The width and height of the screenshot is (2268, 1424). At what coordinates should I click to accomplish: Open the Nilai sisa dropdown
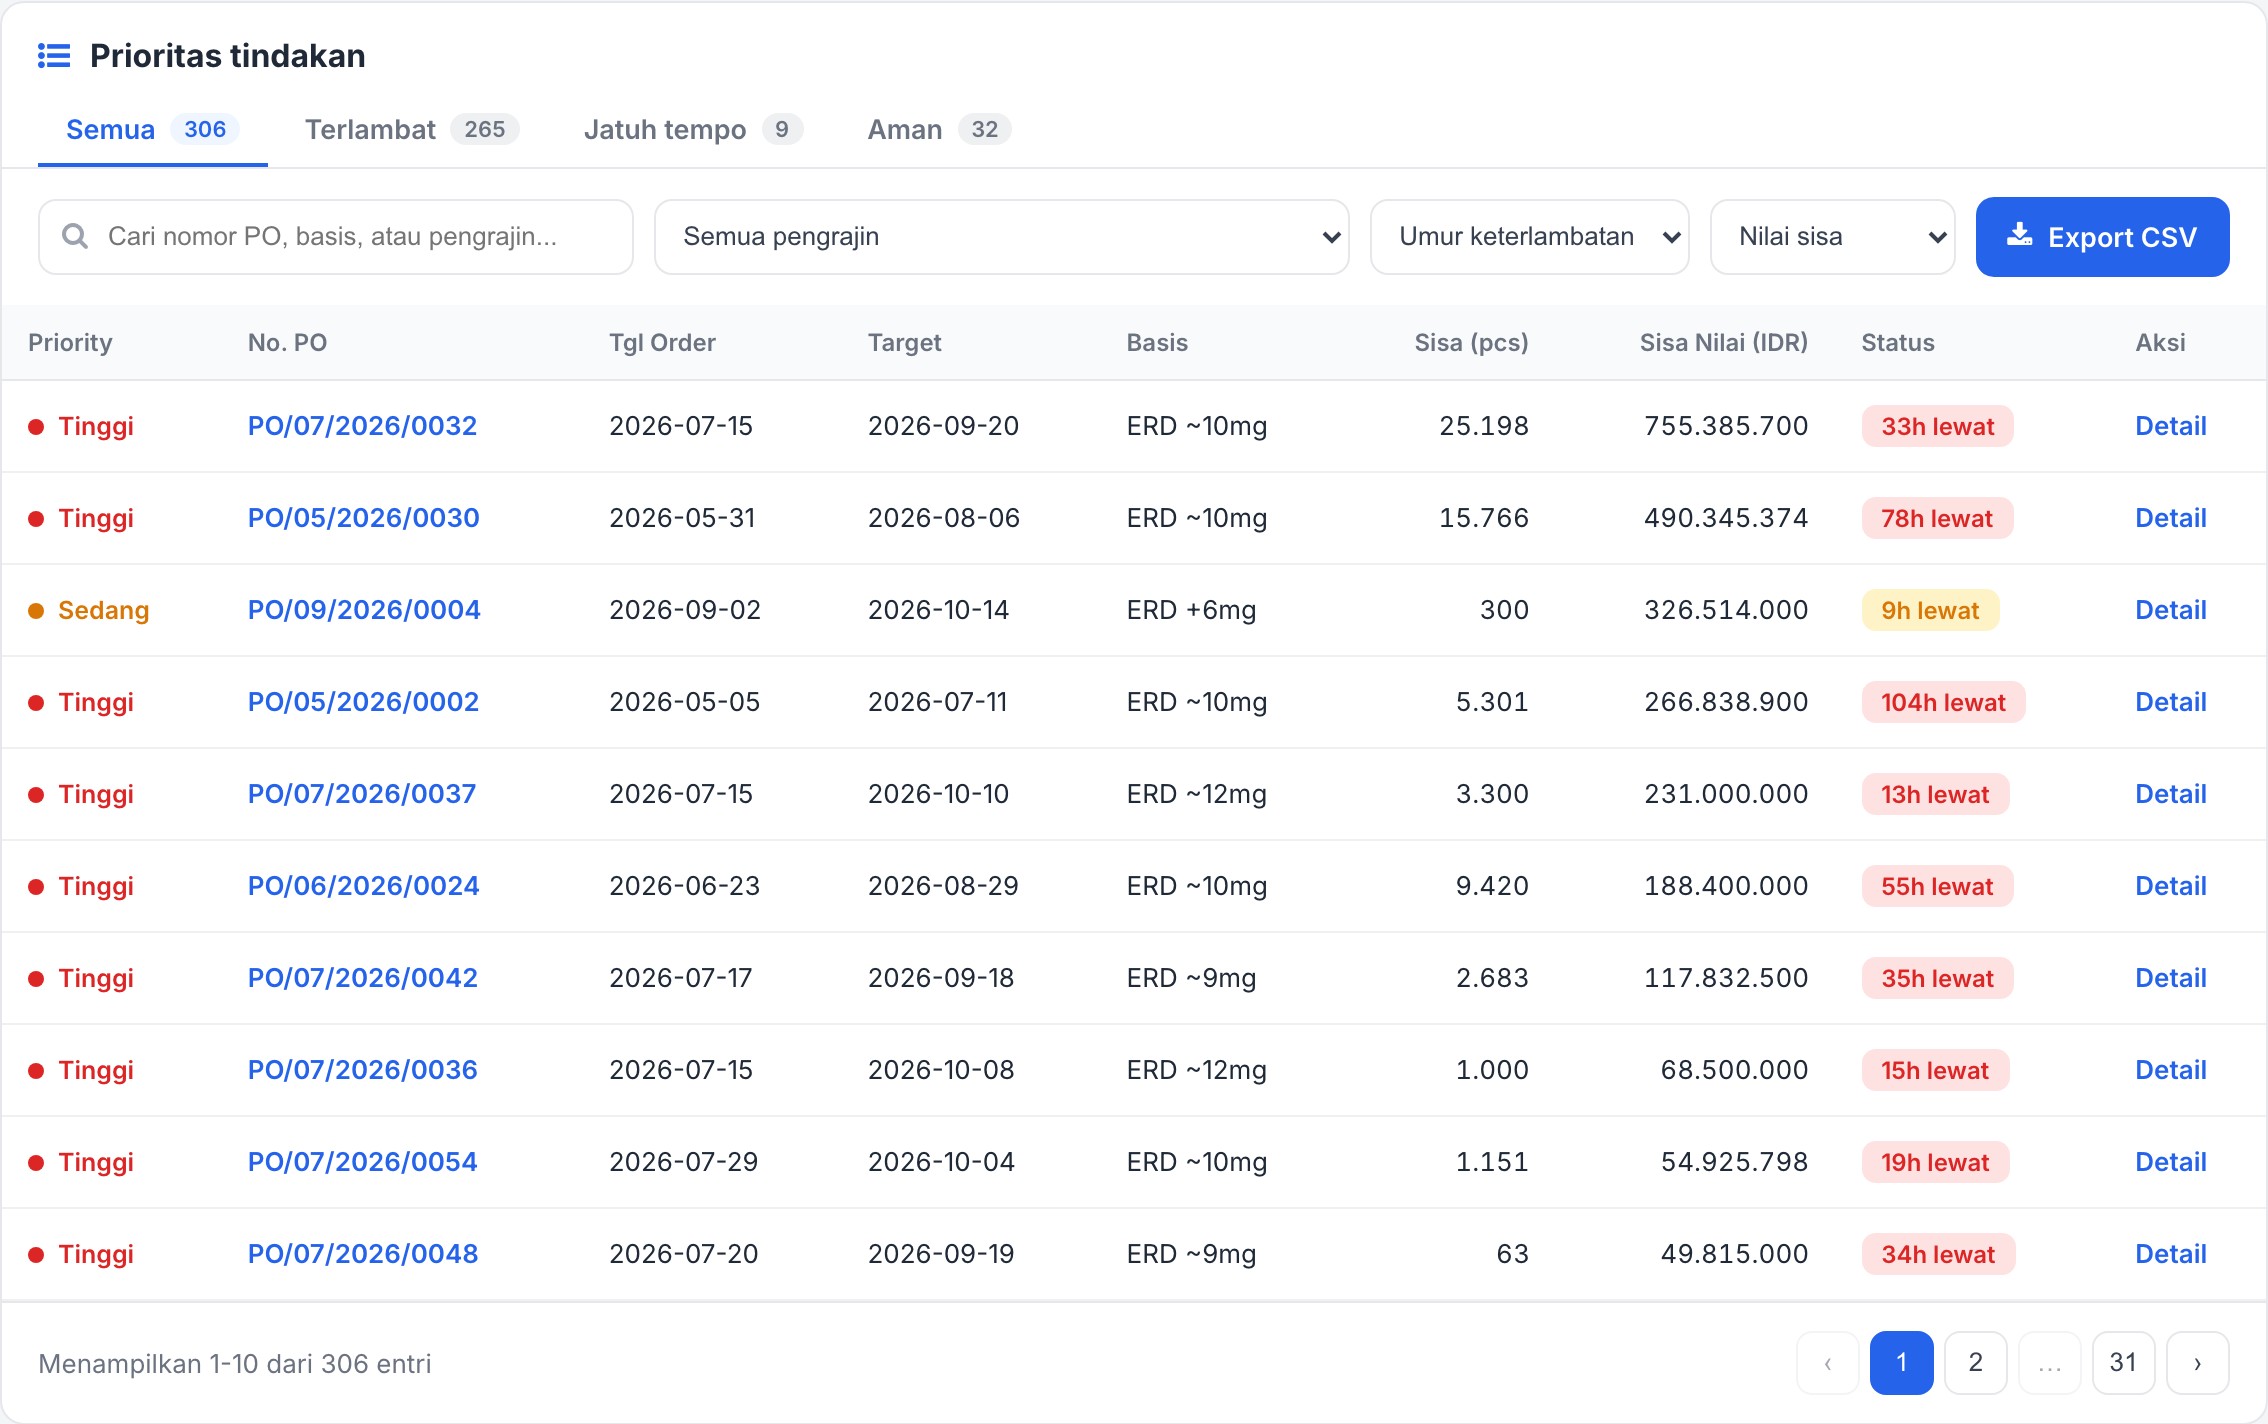[x=1832, y=237]
